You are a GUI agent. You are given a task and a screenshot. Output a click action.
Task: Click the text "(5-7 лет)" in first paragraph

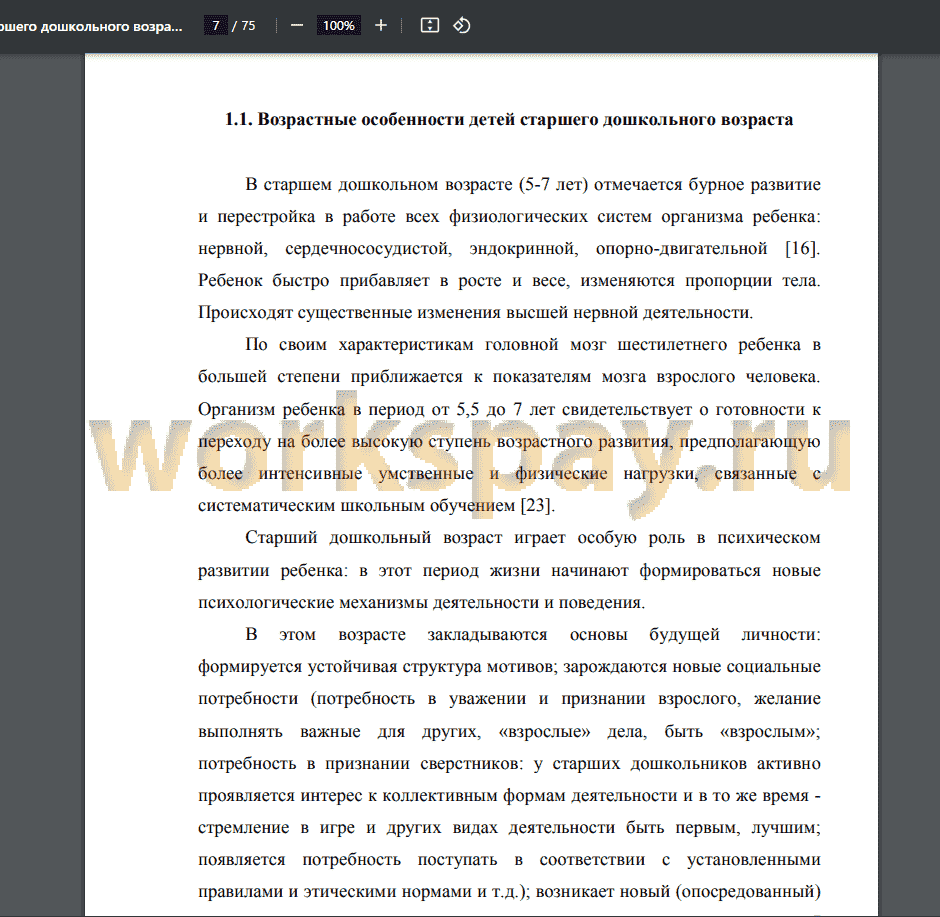click(x=553, y=184)
